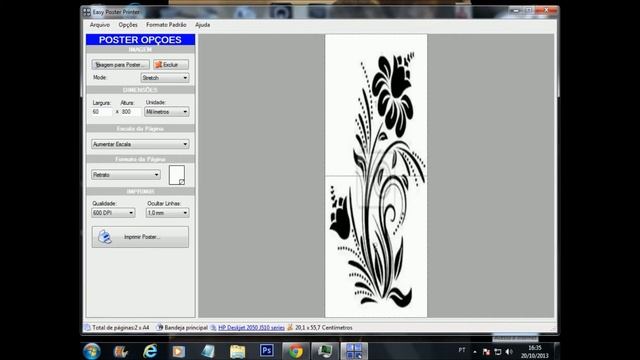Click the Total de páginas 2 x A4 text
Viewport: 640px width, 360px height.
click(x=121, y=327)
